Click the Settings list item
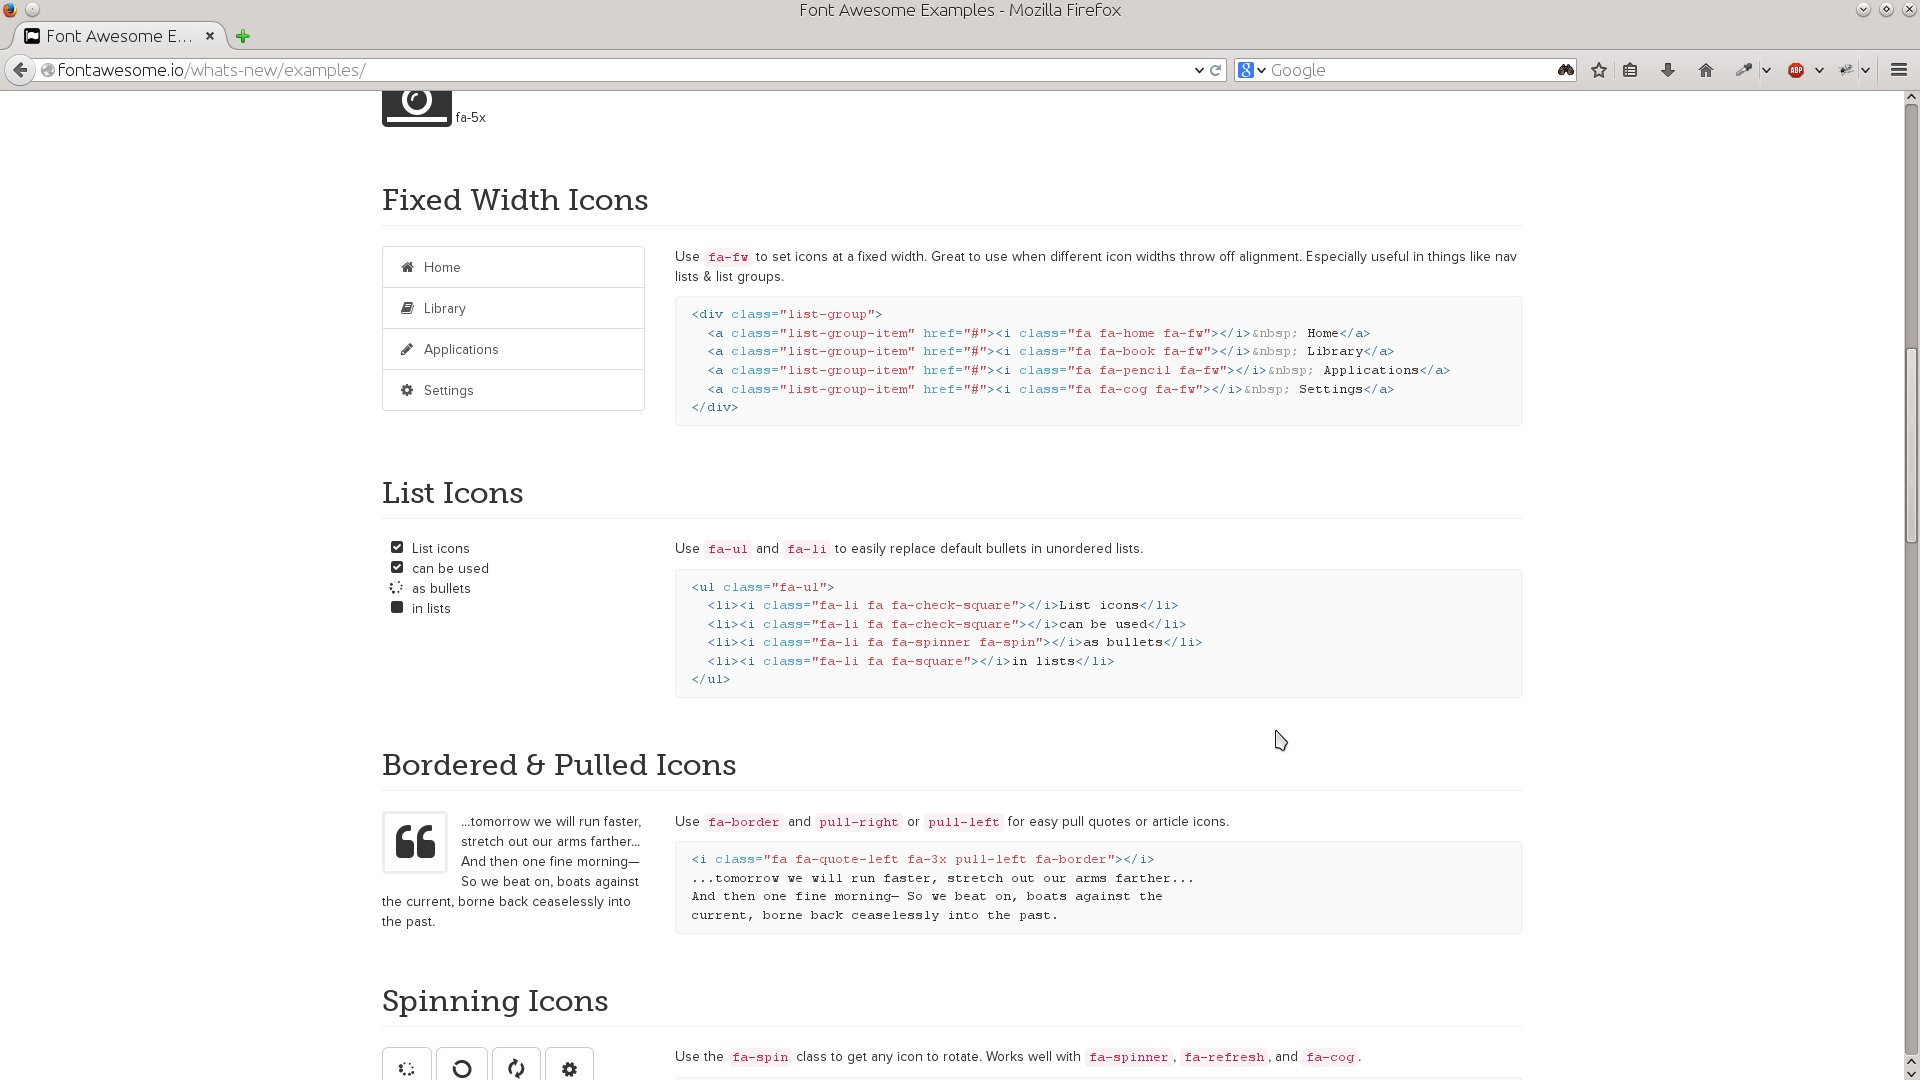 (x=513, y=390)
